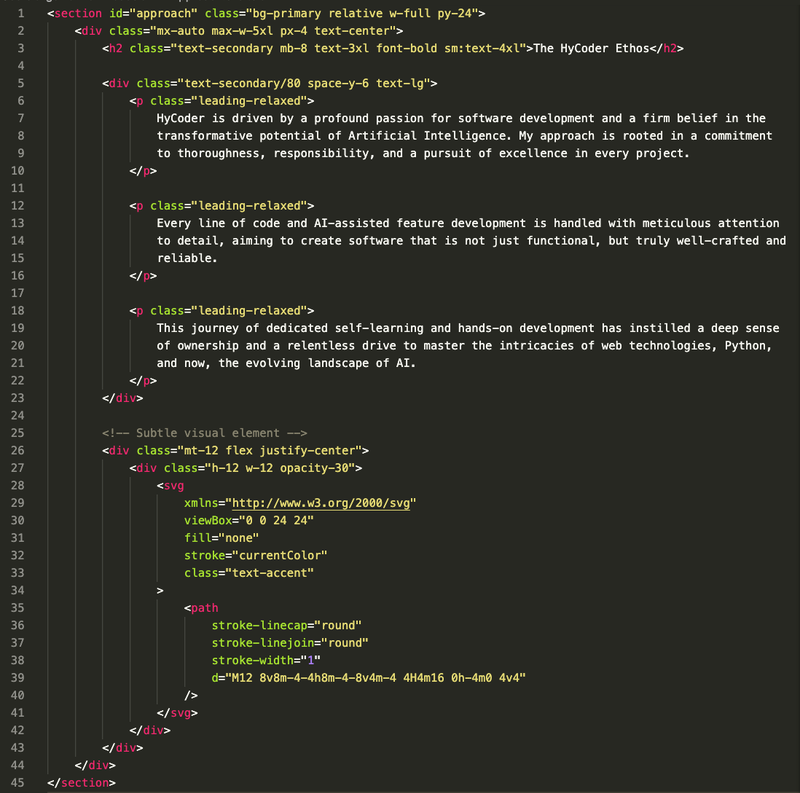
Task: Click line number 45 next to closing section tag
Action: point(20,782)
